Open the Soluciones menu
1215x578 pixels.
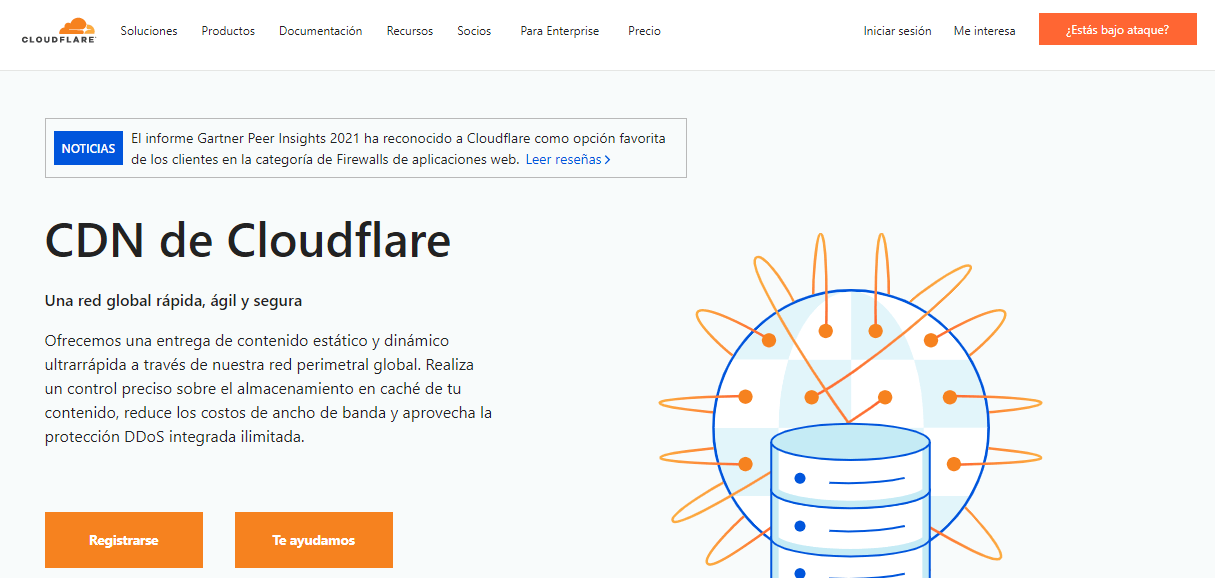pyautogui.click(x=149, y=31)
